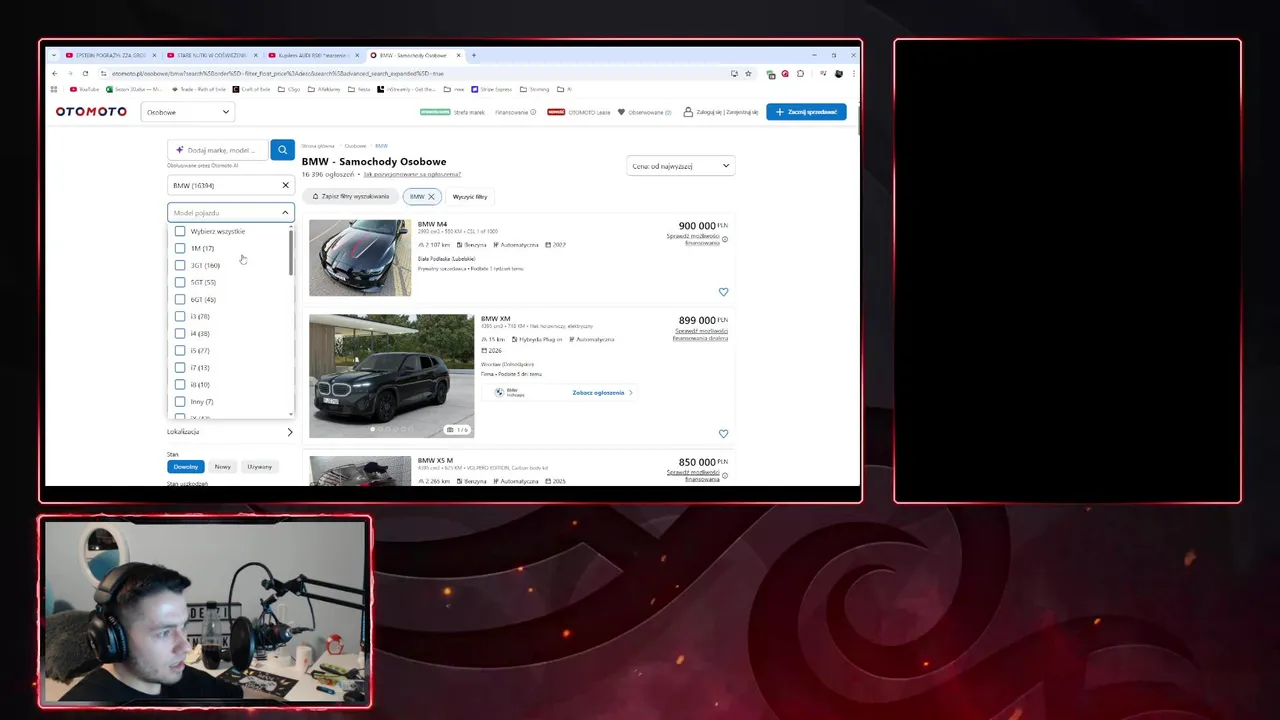Switch to the Kupiłem AUDI RS6 tab
Image resolution: width=1280 pixels, height=720 pixels.
[x=313, y=55]
